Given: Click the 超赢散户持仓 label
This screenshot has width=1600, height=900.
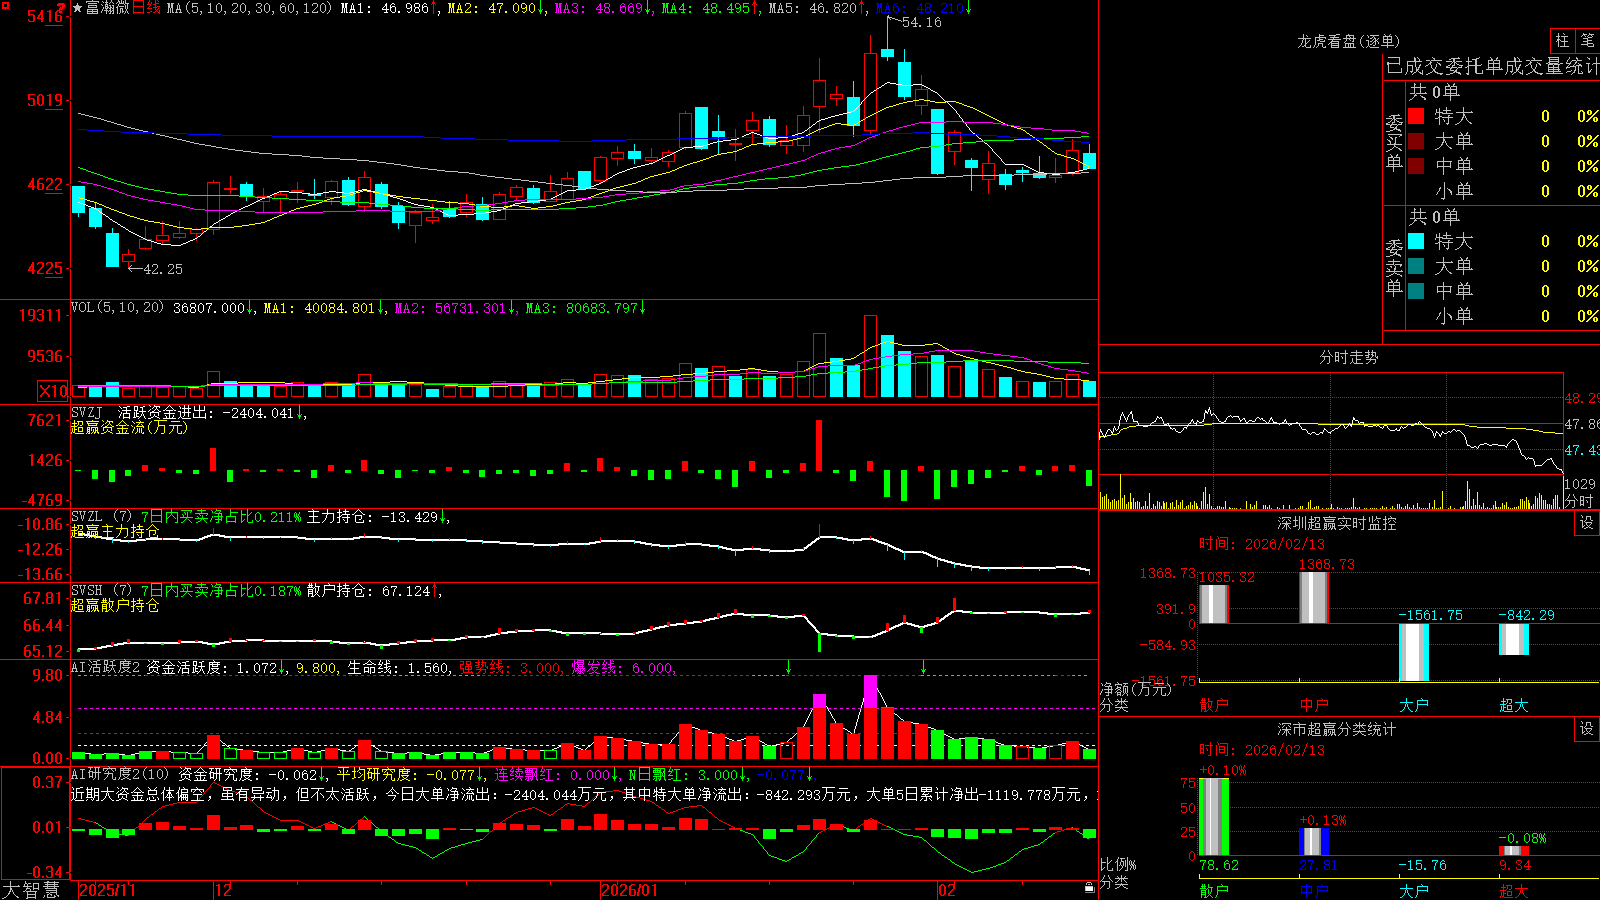Looking at the screenshot, I should [115, 605].
